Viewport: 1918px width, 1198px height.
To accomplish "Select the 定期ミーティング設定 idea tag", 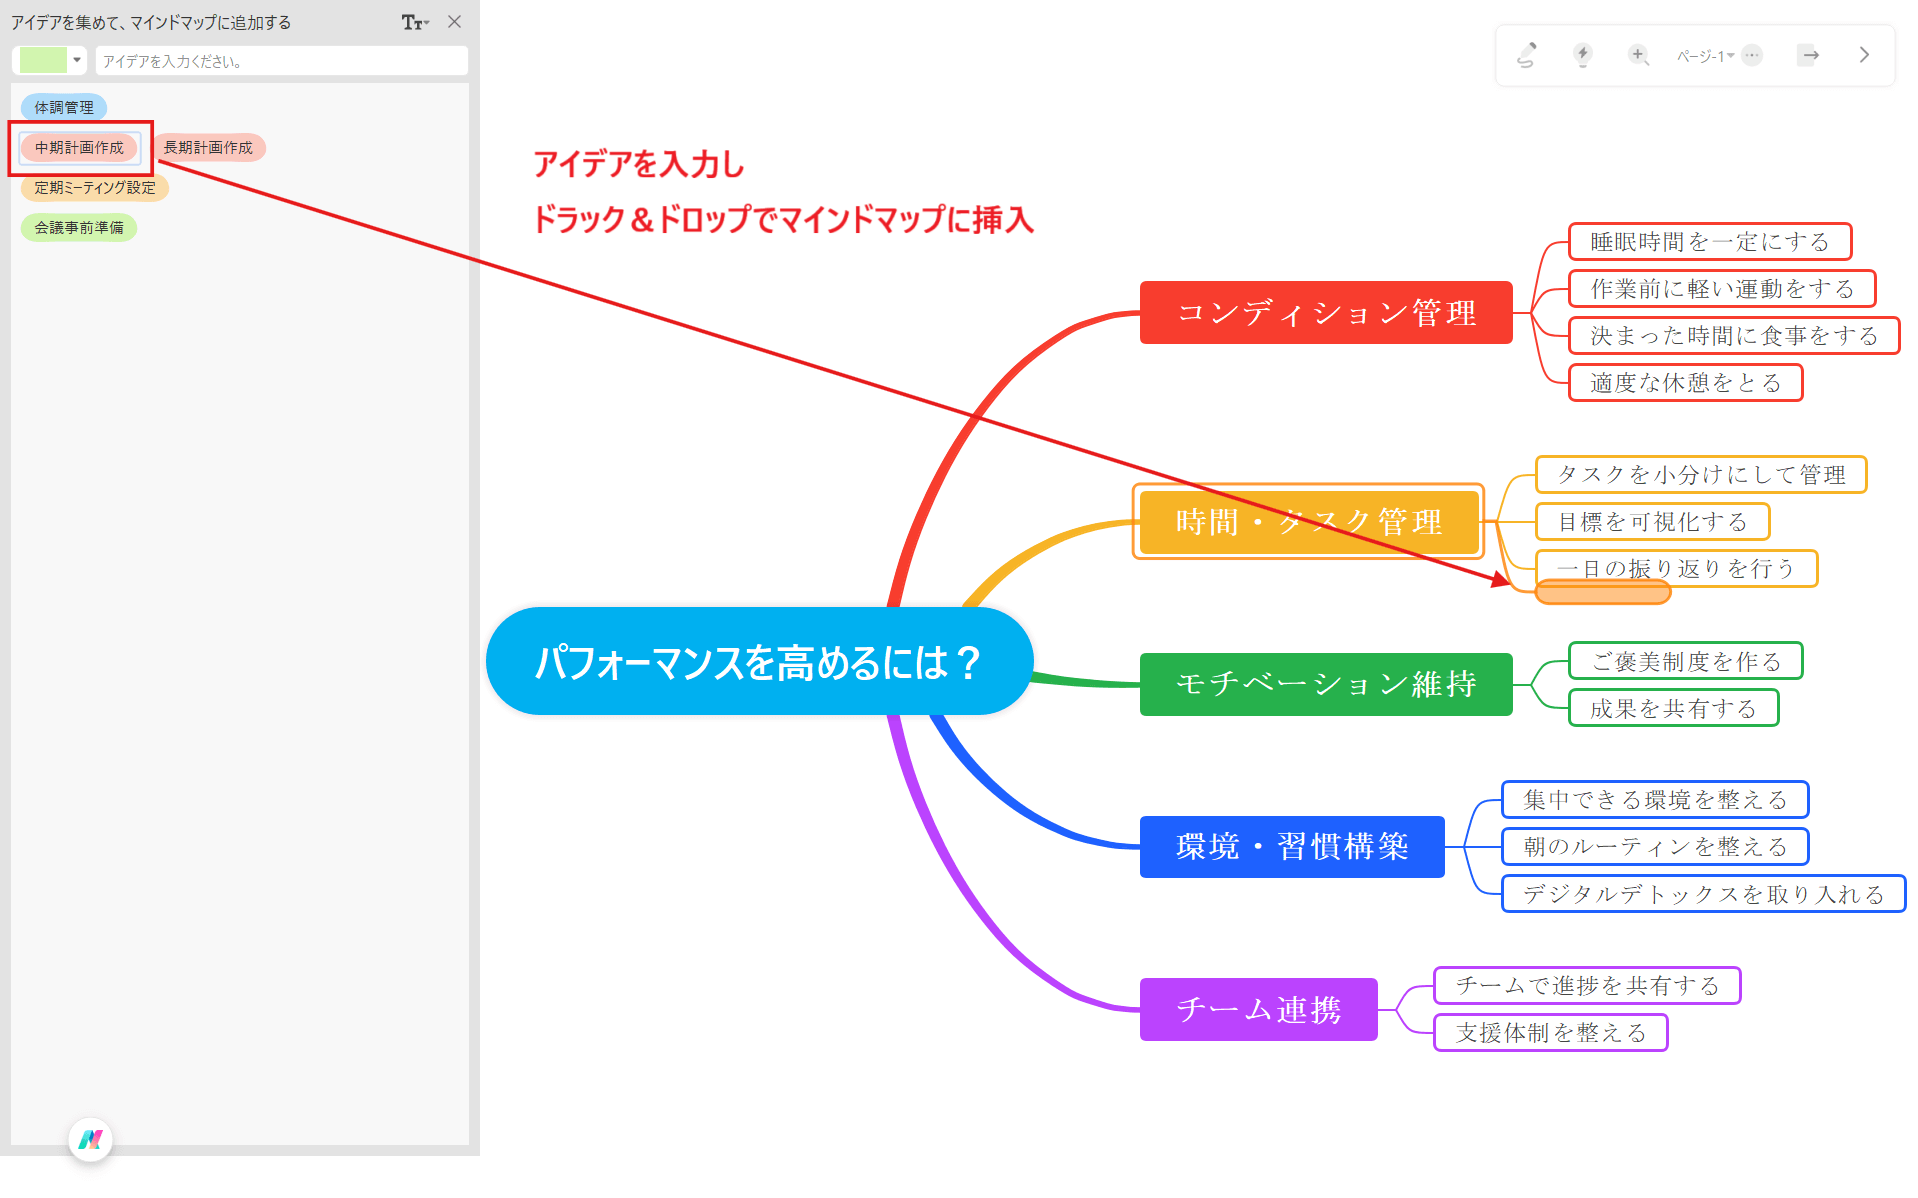I will pyautogui.click(x=95, y=187).
